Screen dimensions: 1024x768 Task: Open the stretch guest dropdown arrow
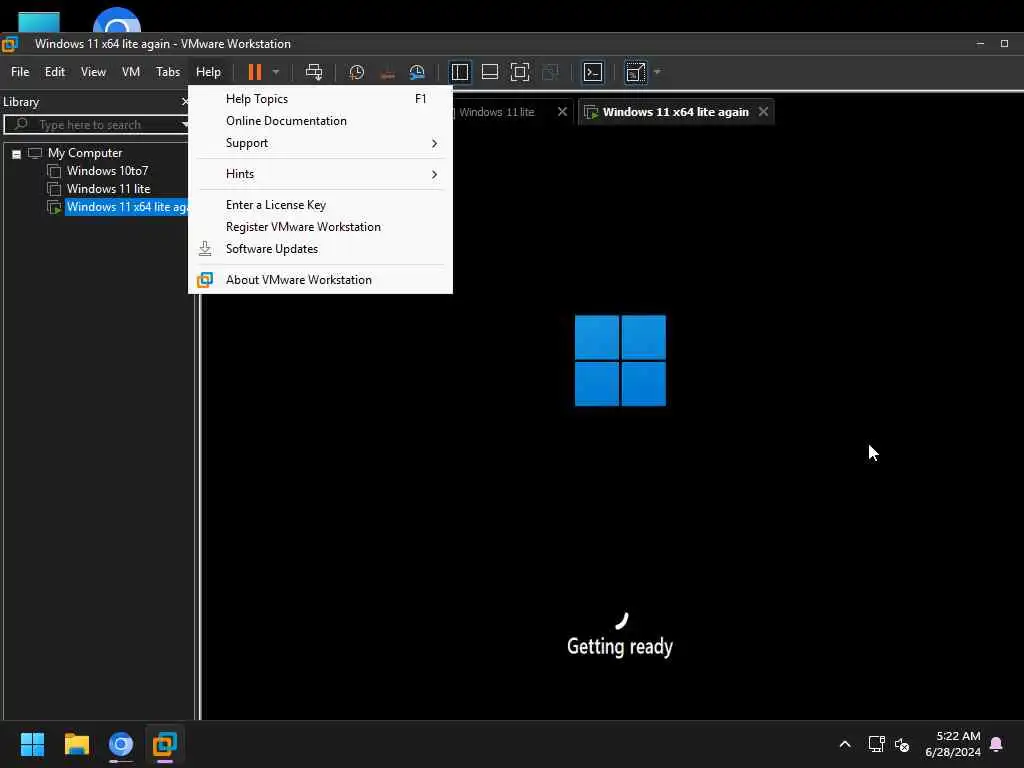point(657,72)
